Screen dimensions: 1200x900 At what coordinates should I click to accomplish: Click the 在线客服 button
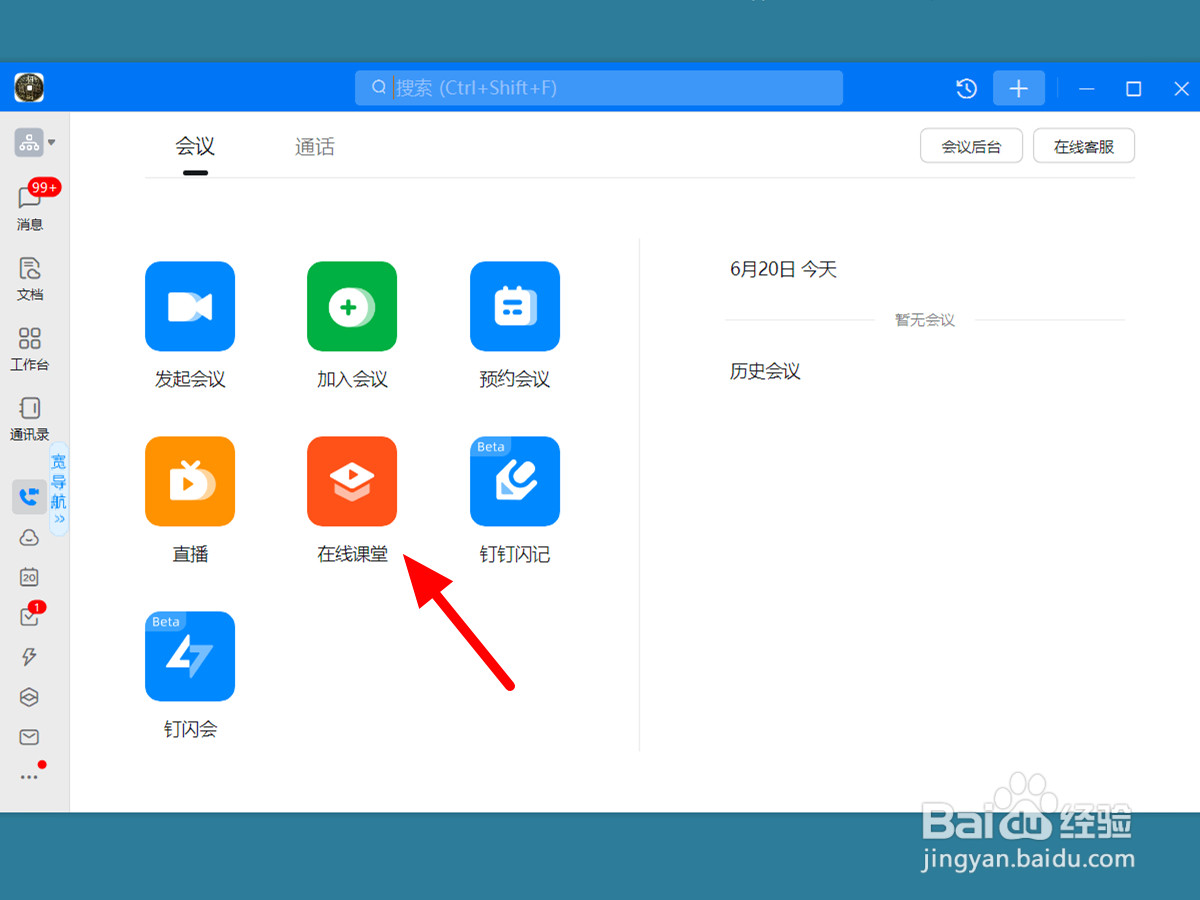click(1084, 146)
